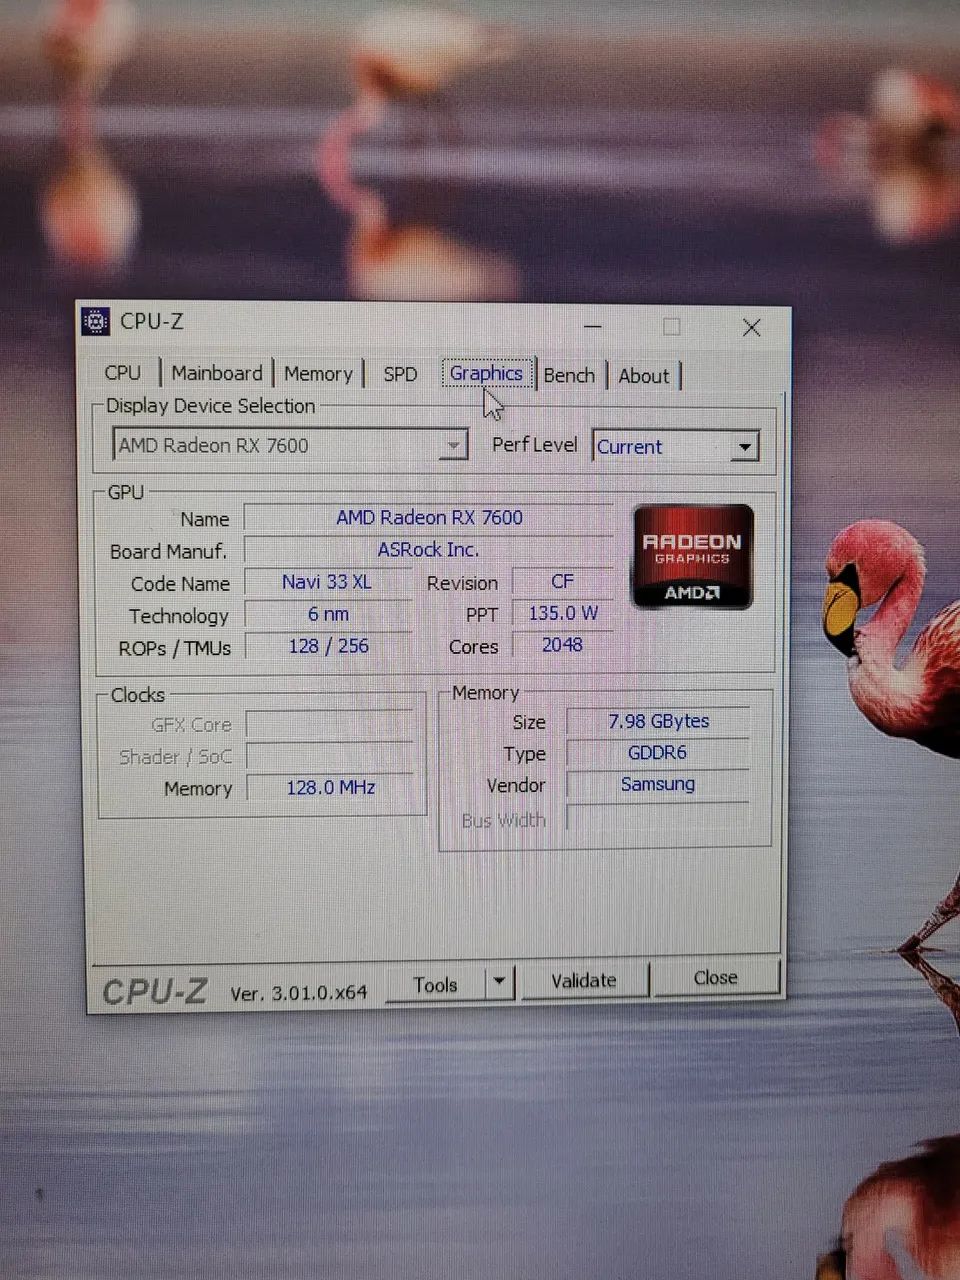The width and height of the screenshot is (960, 1280).
Task: Go to the Bench tab
Action: [x=569, y=375]
